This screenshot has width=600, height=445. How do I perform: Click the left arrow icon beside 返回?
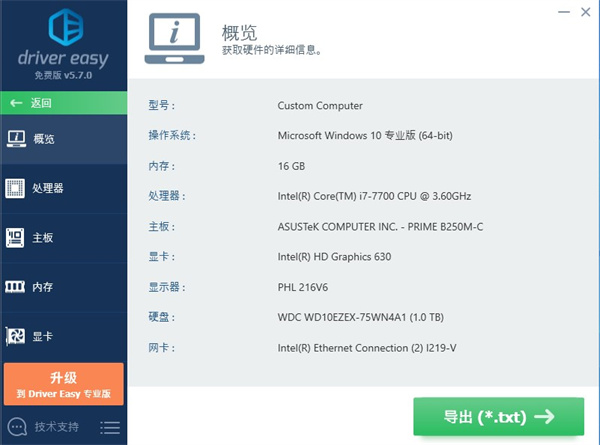coord(16,103)
